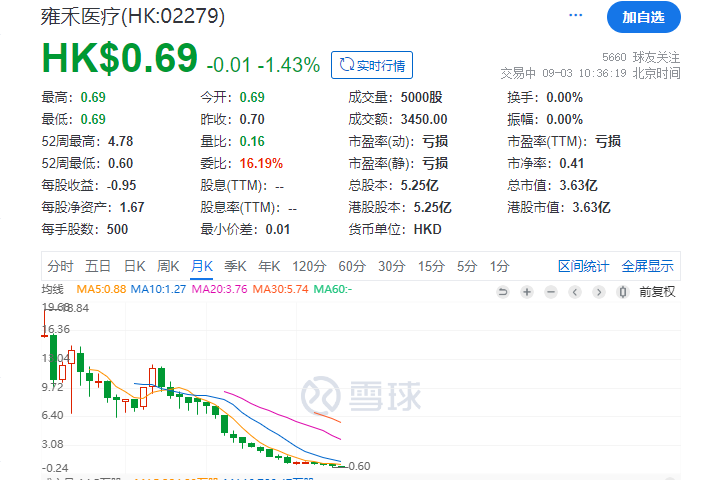Screen dimensions: 714x480
Task: Click the 量比 0.16 value
Action: pyautogui.click(x=252, y=141)
